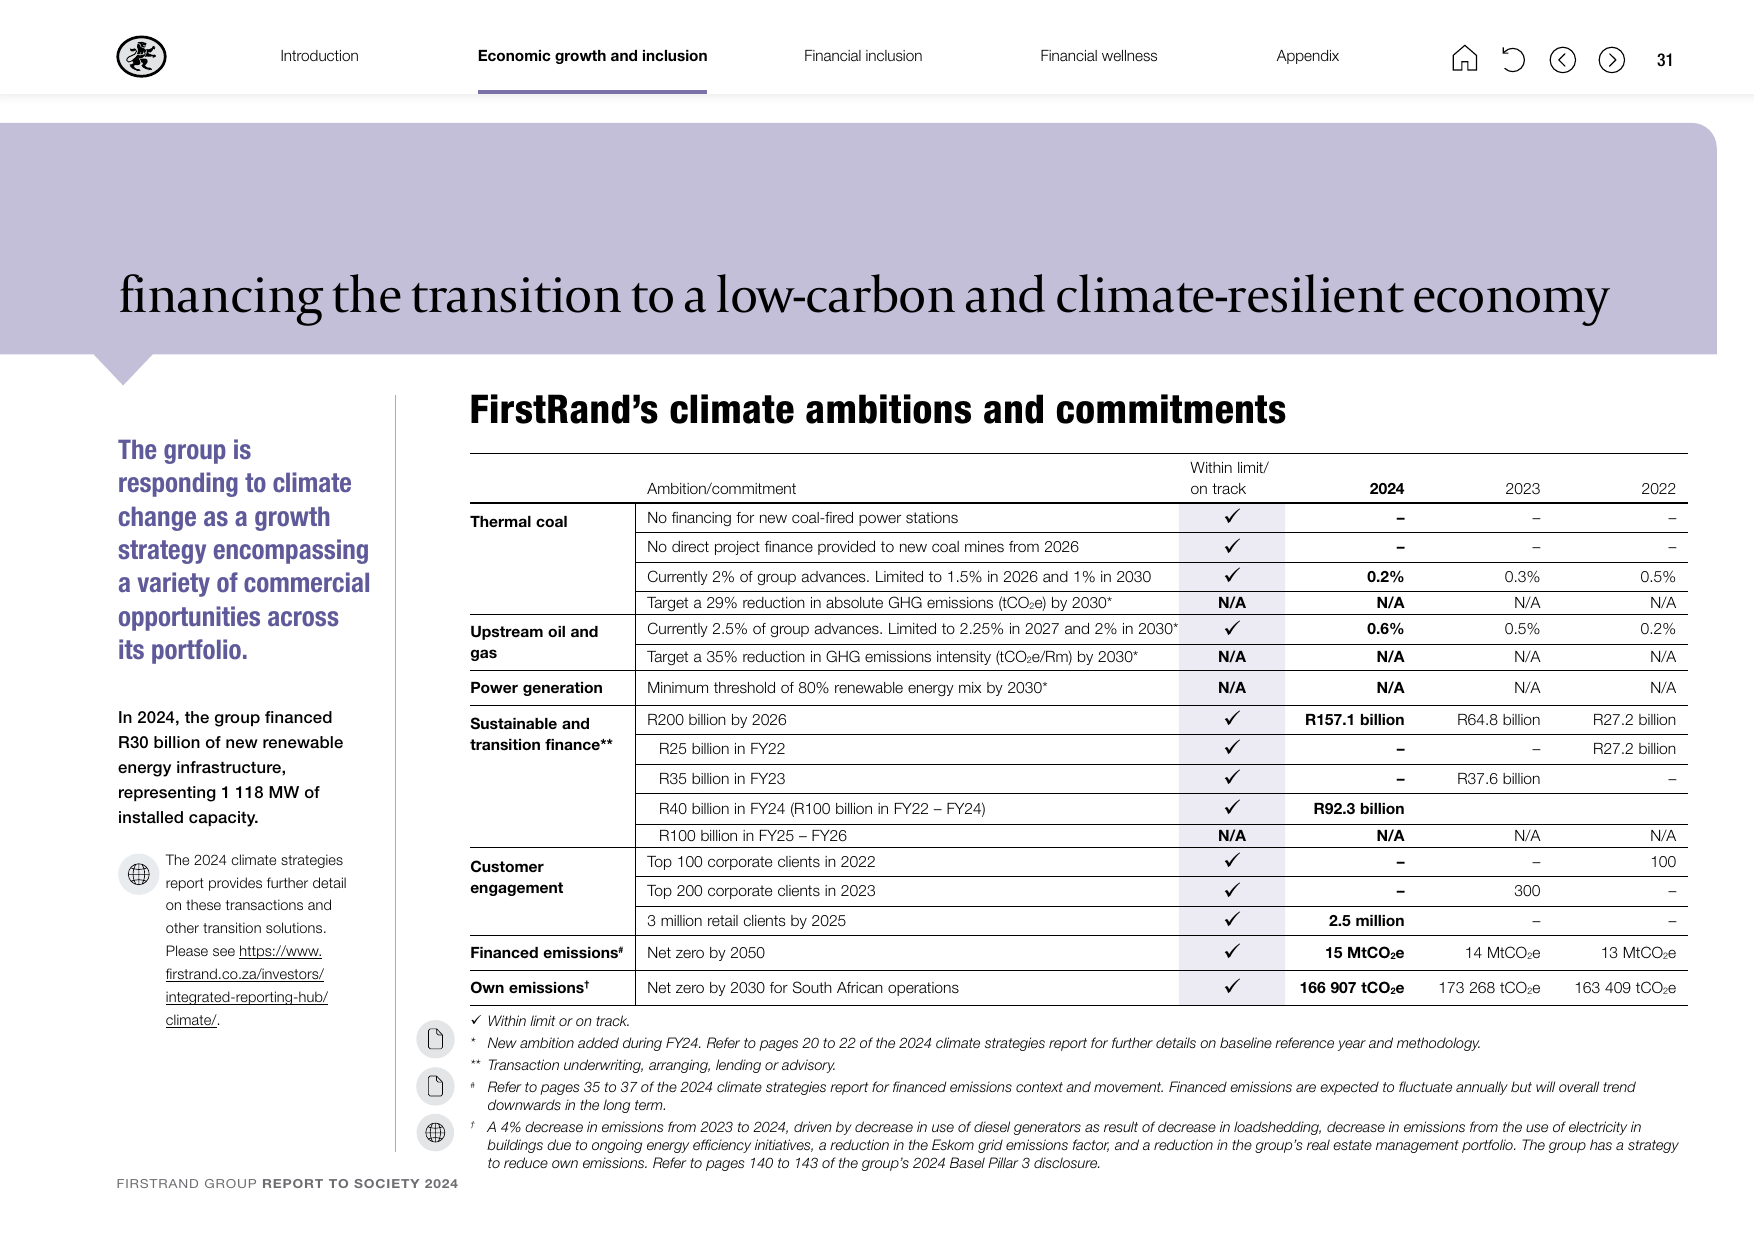The image size is (1754, 1241).
Task: Click the 'R157.1 billion' 2024 value
Action: (x=1354, y=720)
